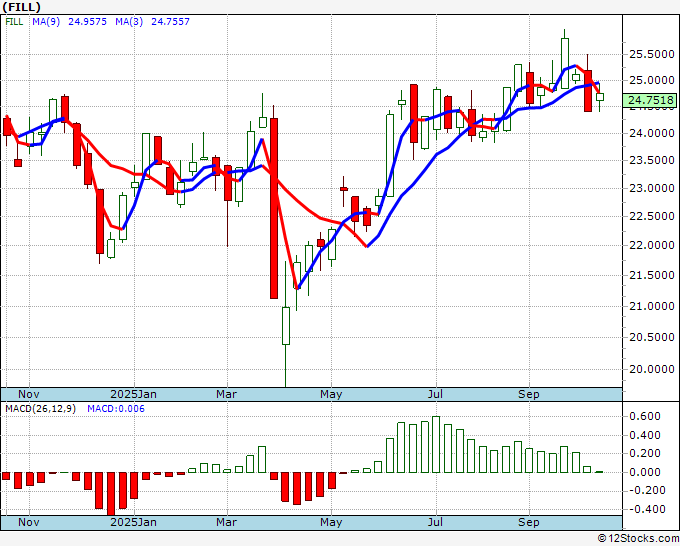
Task: Click Jul on the price chart time axis
Action: (x=435, y=394)
